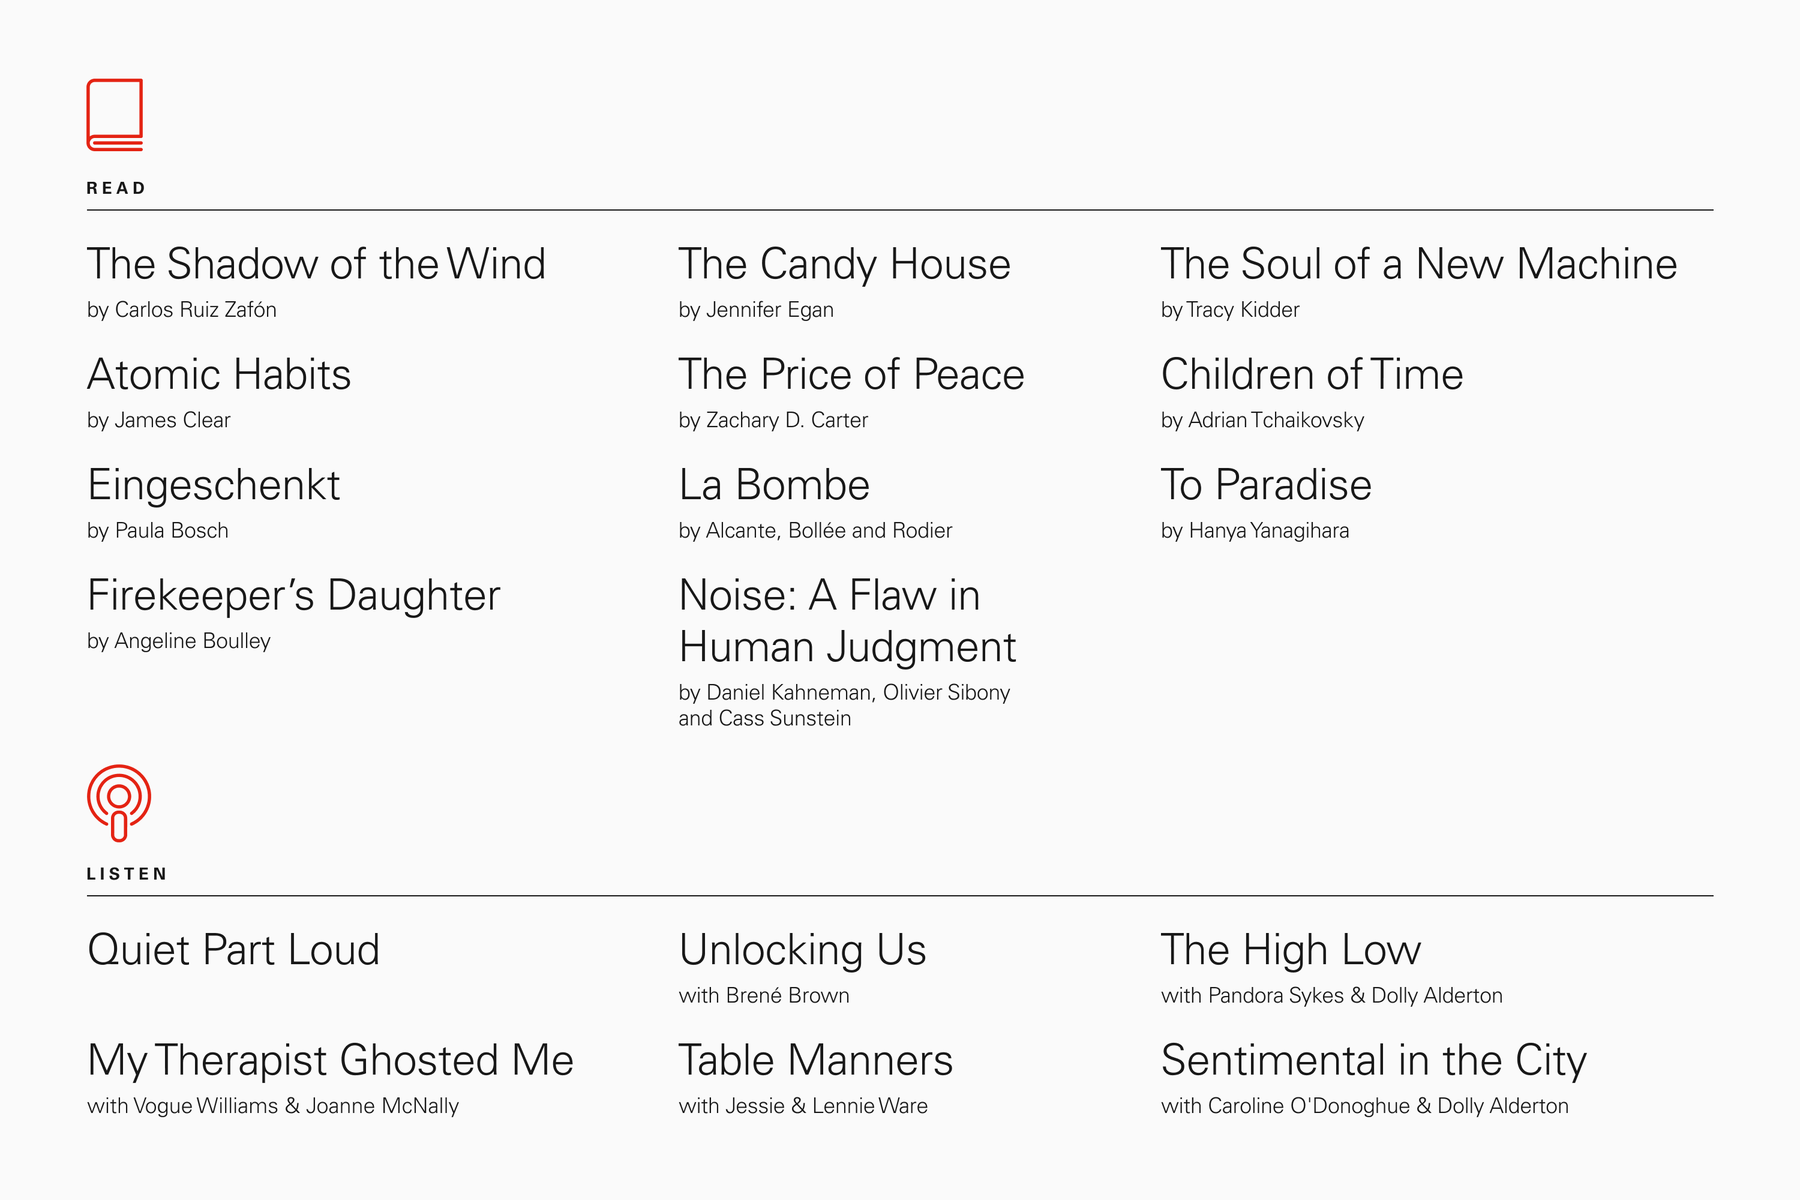Click La Bombe title
This screenshot has width=1800, height=1200.
(775, 485)
